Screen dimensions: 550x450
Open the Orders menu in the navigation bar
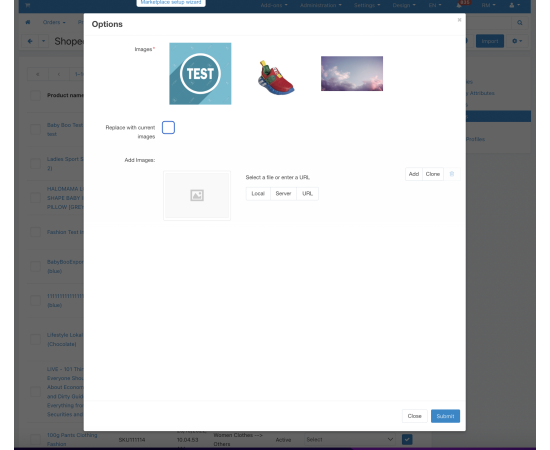54,22
